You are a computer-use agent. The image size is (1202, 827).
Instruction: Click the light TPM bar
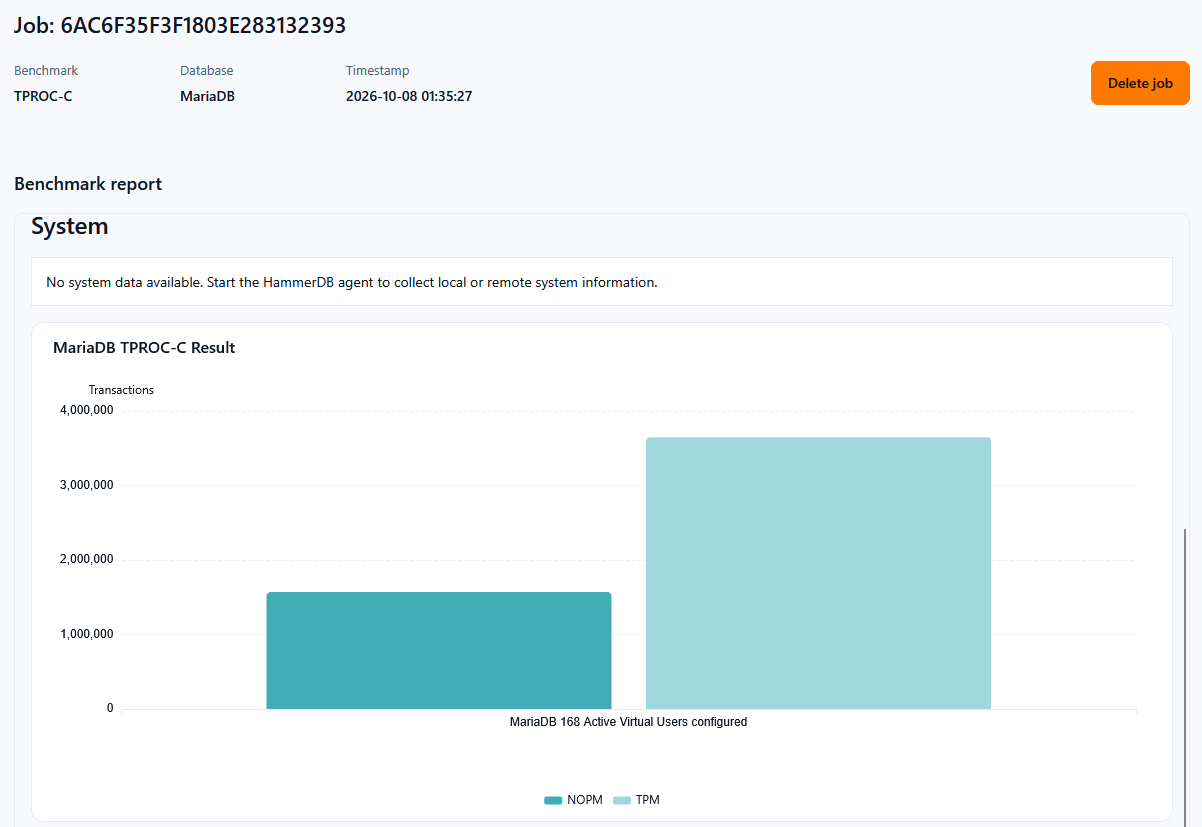tap(818, 573)
